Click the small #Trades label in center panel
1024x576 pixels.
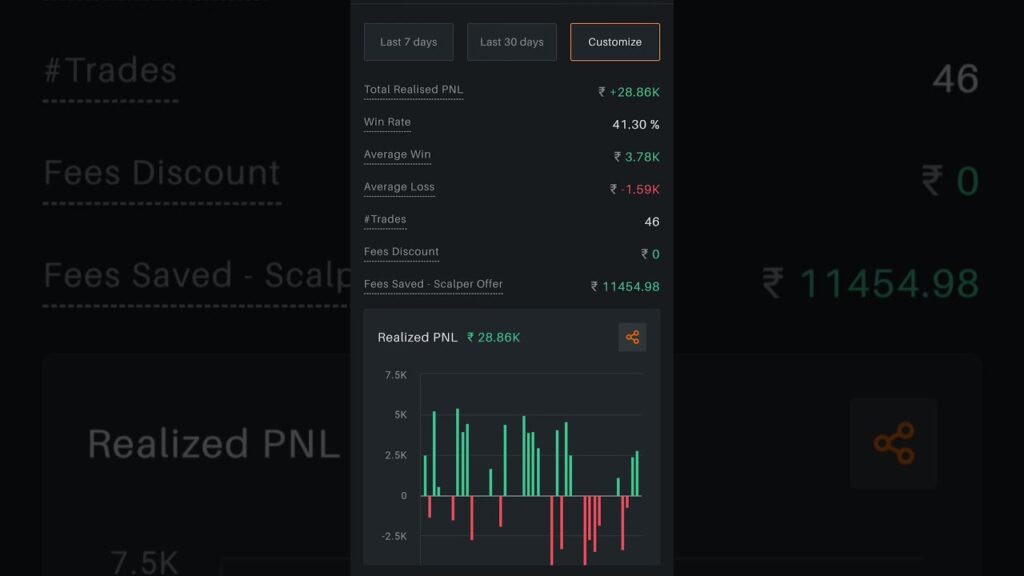coord(385,220)
